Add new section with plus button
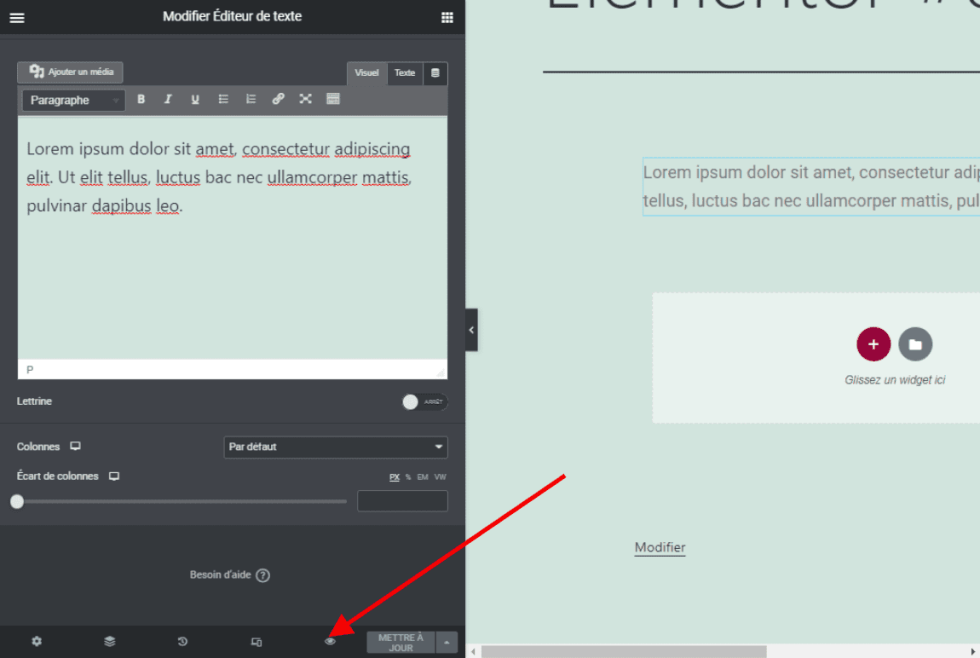The image size is (980, 658). [873, 344]
